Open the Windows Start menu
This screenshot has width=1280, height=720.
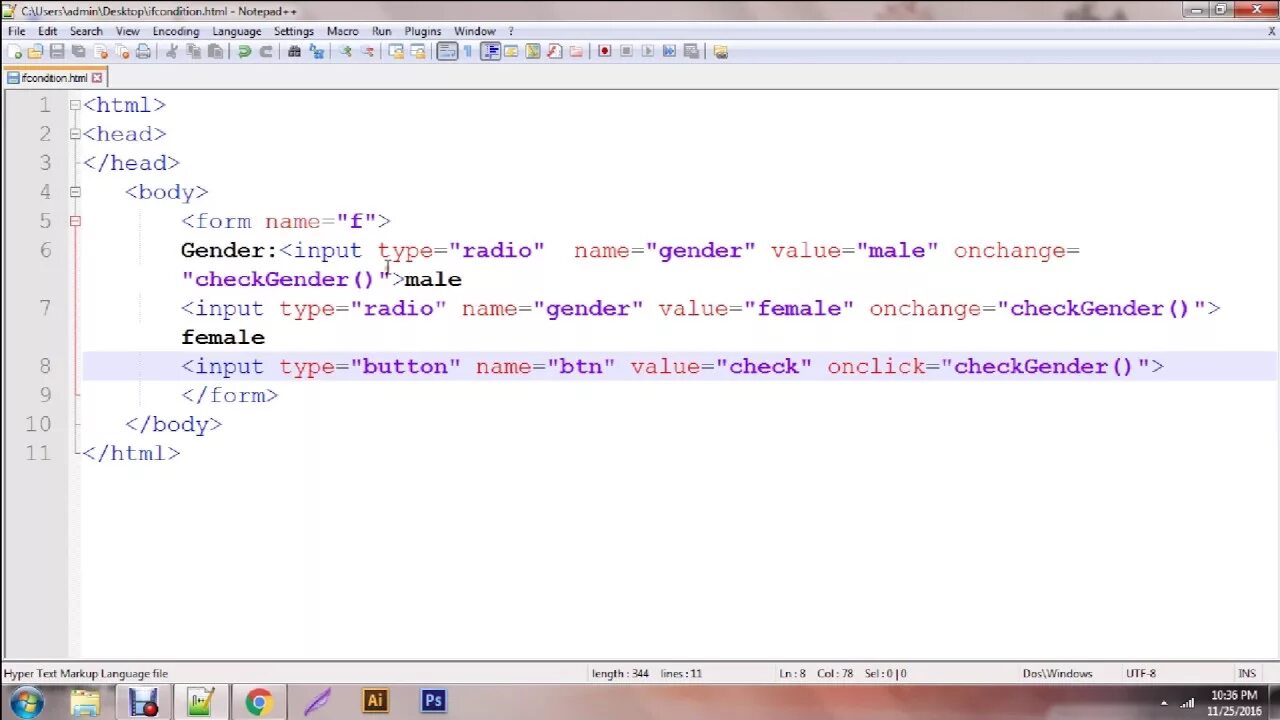pos(26,702)
